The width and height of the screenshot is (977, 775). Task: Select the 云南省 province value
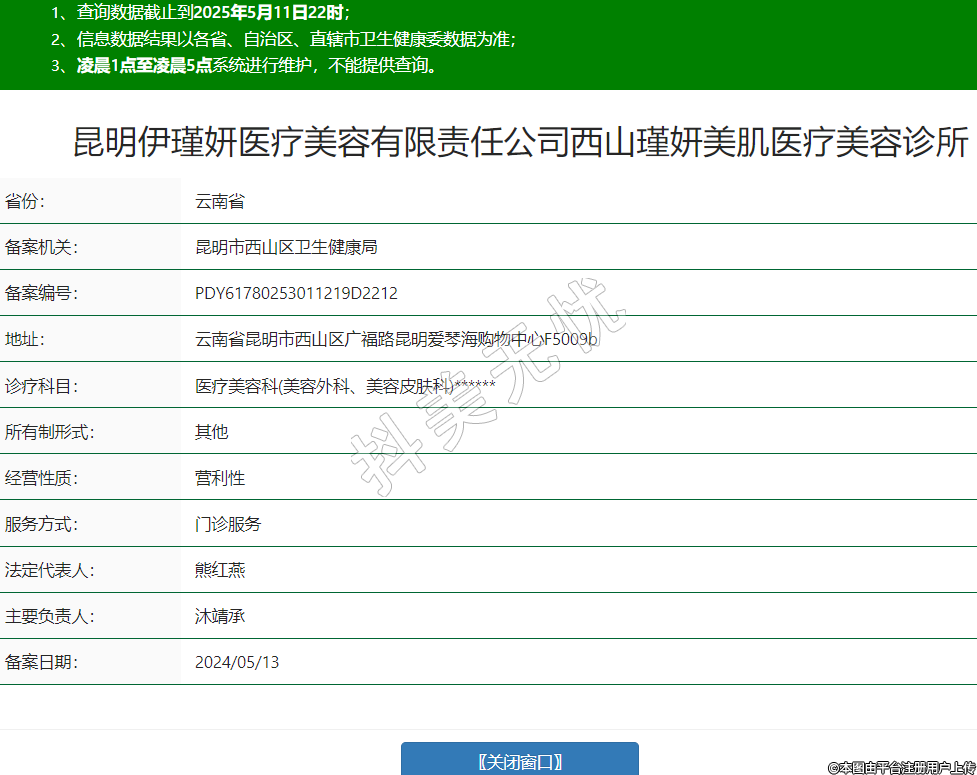click(x=220, y=201)
